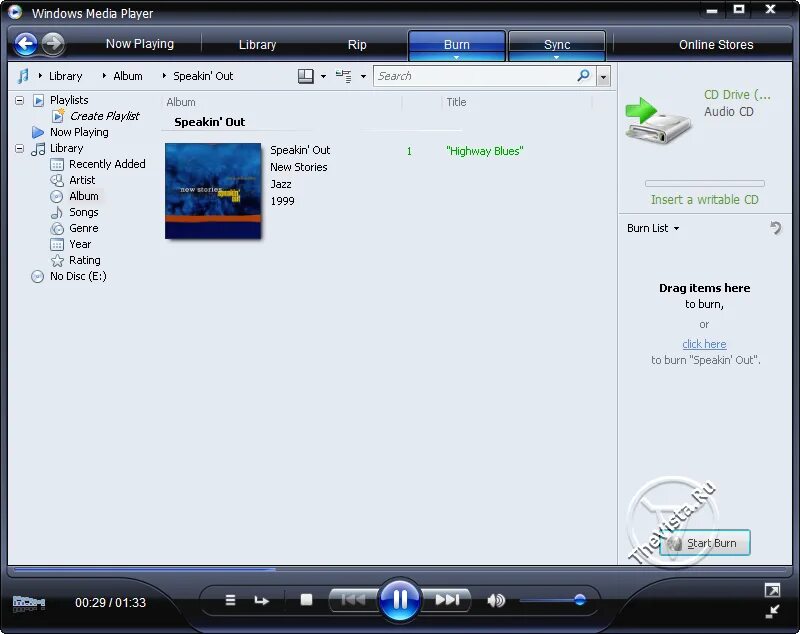Click the CD drive icon in burn pane
The image size is (800, 634).
click(658, 120)
